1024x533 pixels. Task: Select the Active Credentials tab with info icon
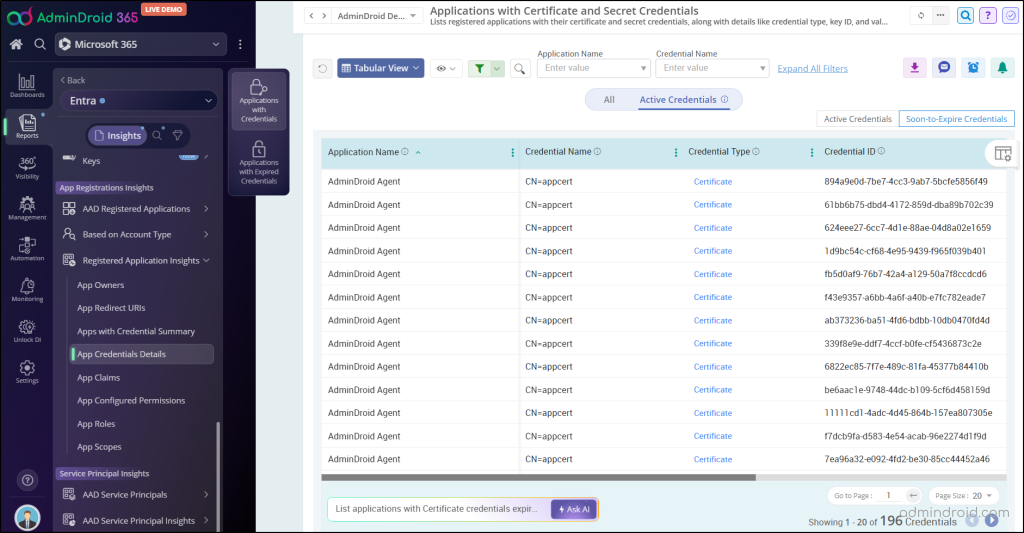(x=684, y=100)
